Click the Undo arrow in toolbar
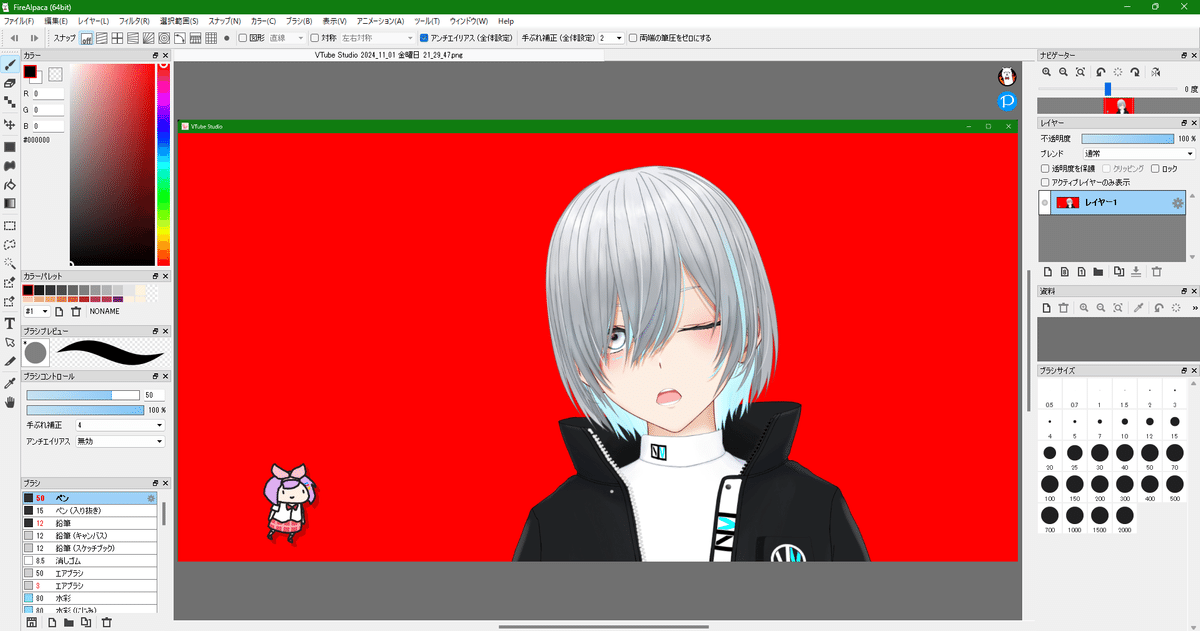This screenshot has height=631, width=1200. click(14, 38)
